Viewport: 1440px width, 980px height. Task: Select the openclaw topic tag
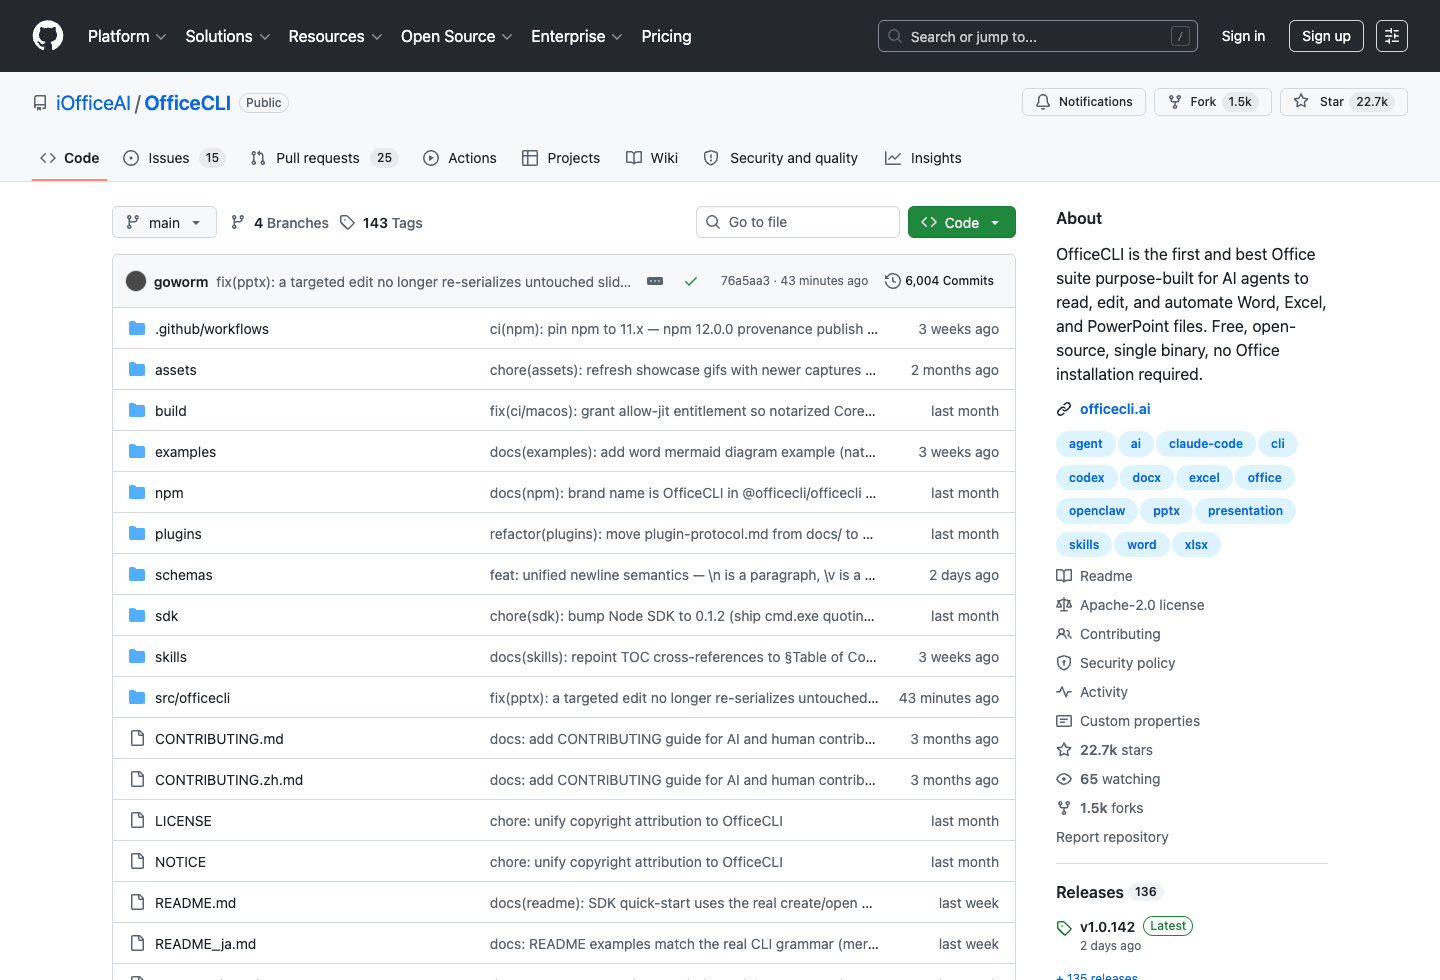pos(1096,511)
